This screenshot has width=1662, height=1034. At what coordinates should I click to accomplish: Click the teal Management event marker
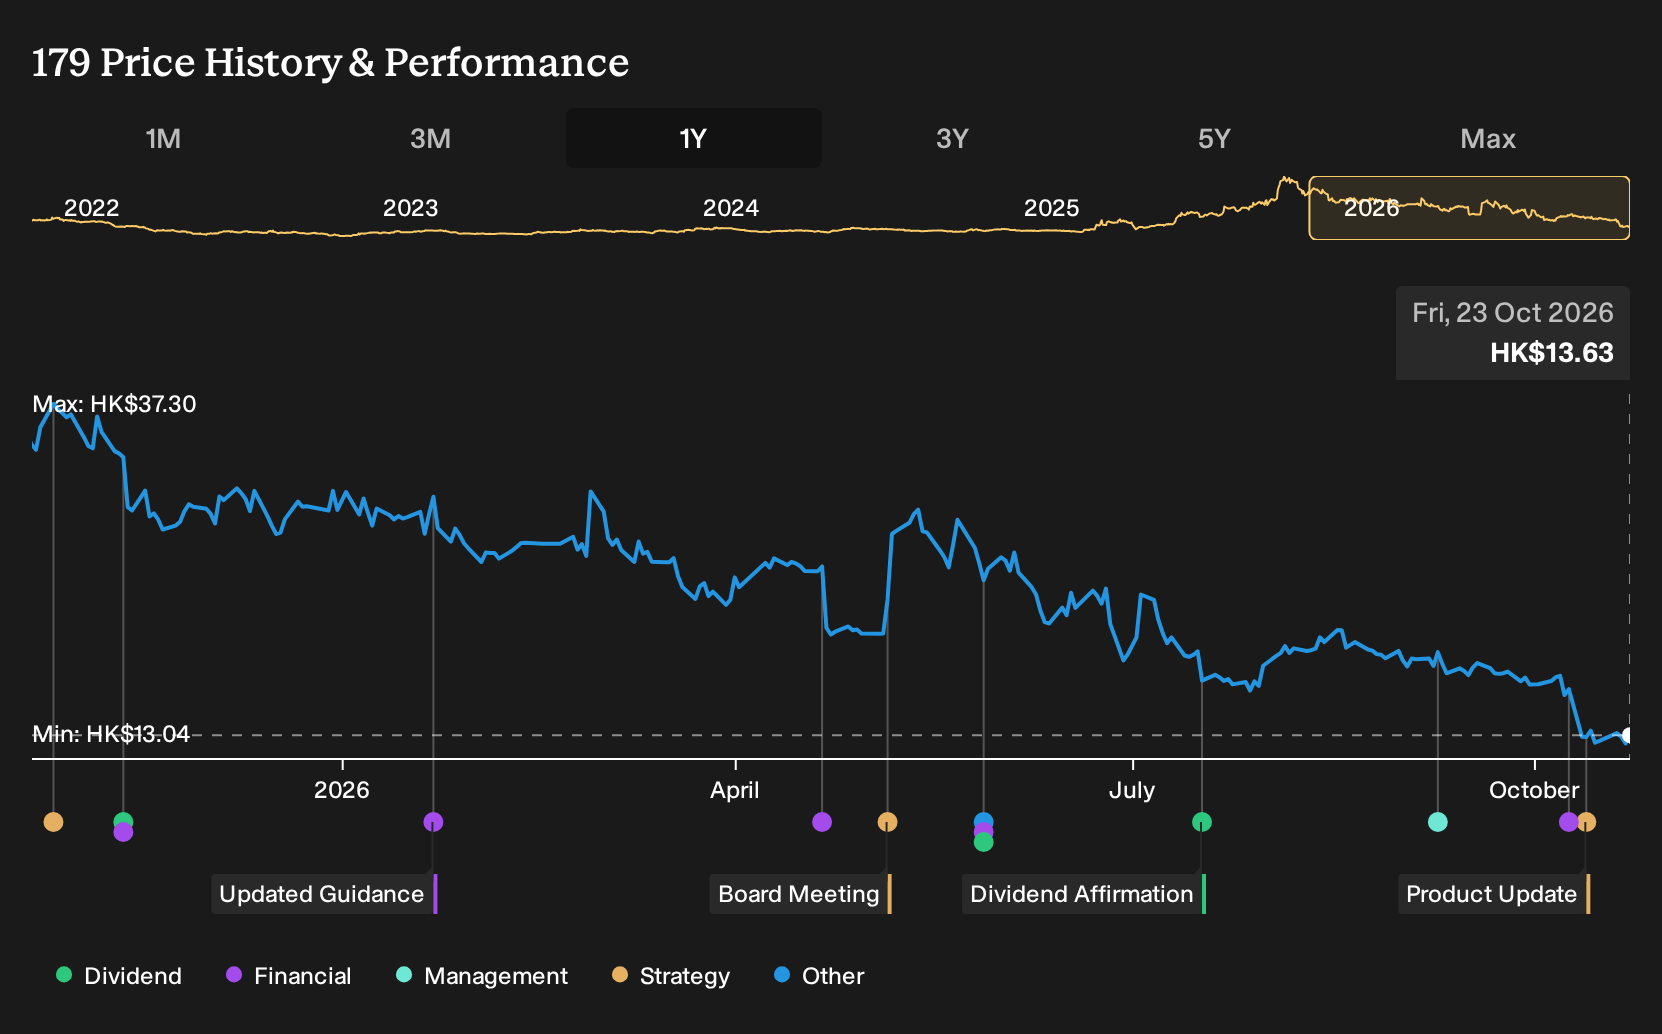pyautogui.click(x=1437, y=822)
